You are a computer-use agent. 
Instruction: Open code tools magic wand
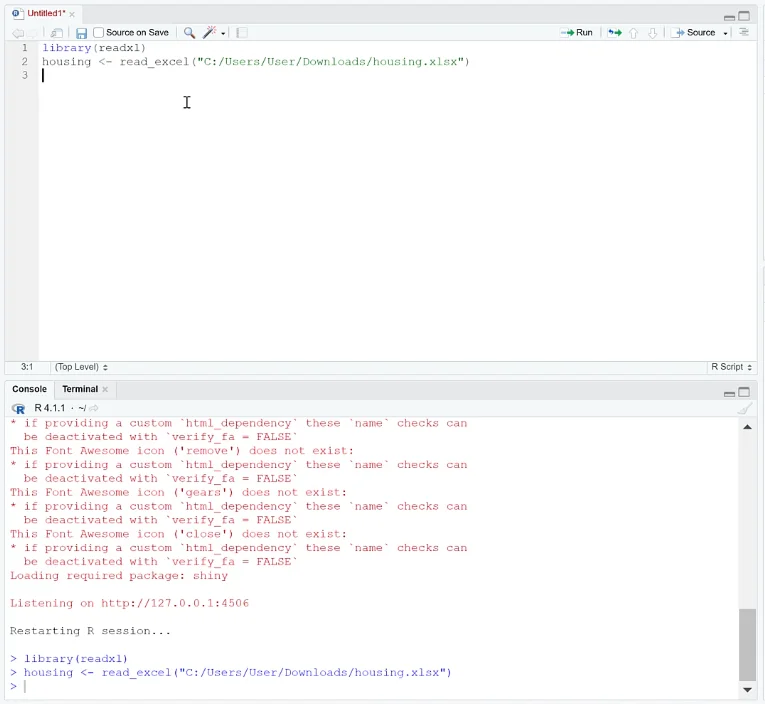pyautogui.click(x=209, y=33)
